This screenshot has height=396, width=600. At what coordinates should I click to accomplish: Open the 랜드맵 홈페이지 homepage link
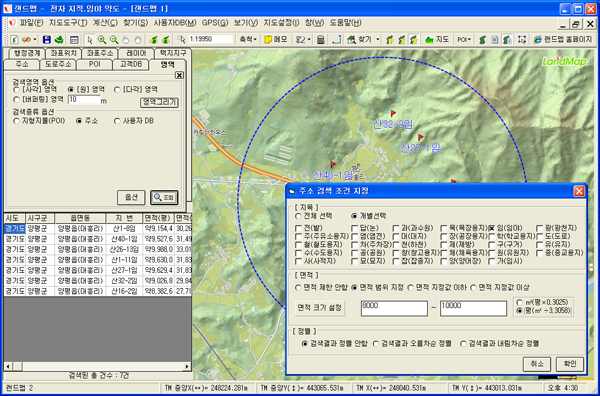(562, 39)
